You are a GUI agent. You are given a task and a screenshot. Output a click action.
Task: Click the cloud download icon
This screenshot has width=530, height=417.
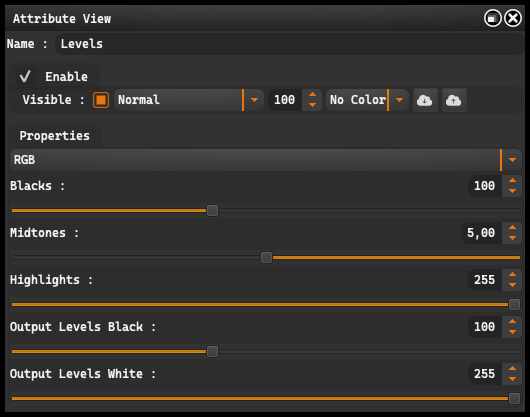point(425,100)
